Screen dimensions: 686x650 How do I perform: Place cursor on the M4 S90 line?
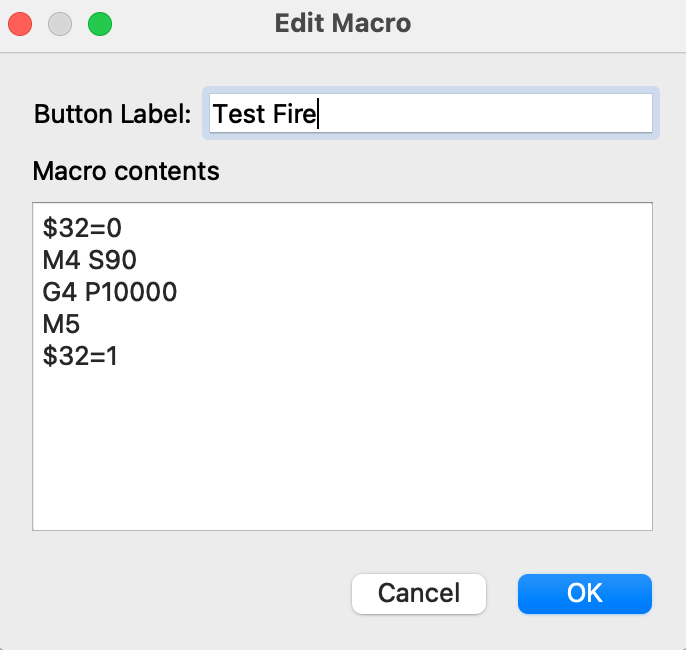[x=89, y=260]
